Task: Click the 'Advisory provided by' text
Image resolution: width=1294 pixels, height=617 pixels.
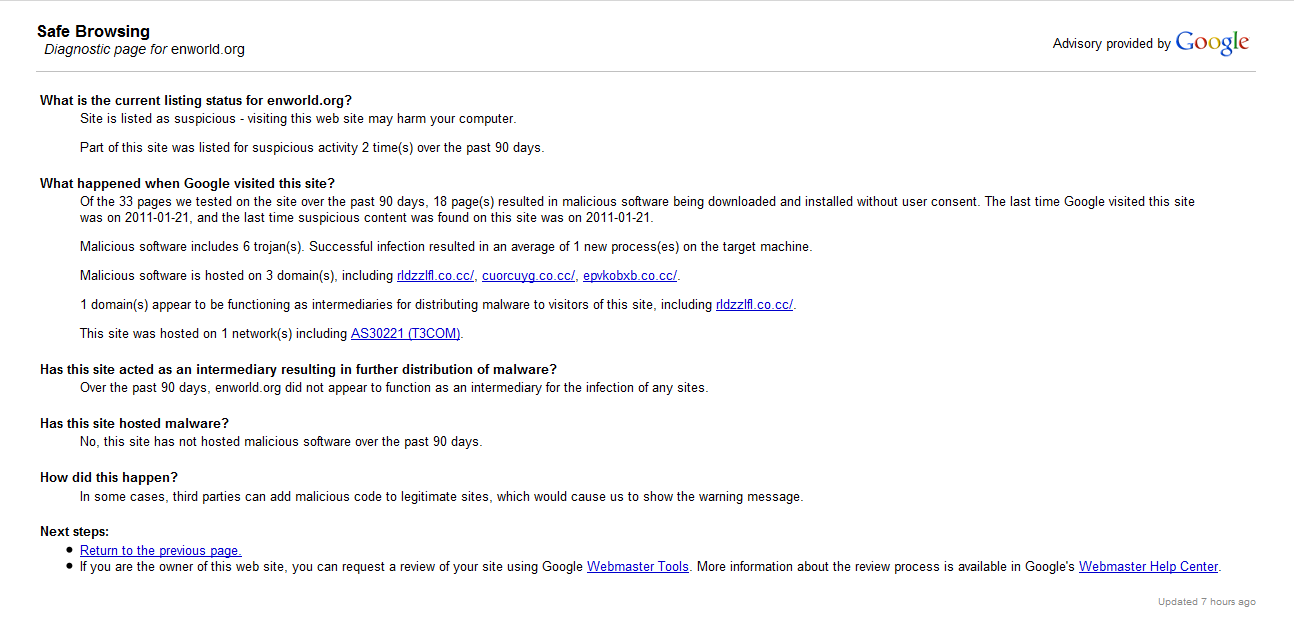Action: click(1111, 44)
